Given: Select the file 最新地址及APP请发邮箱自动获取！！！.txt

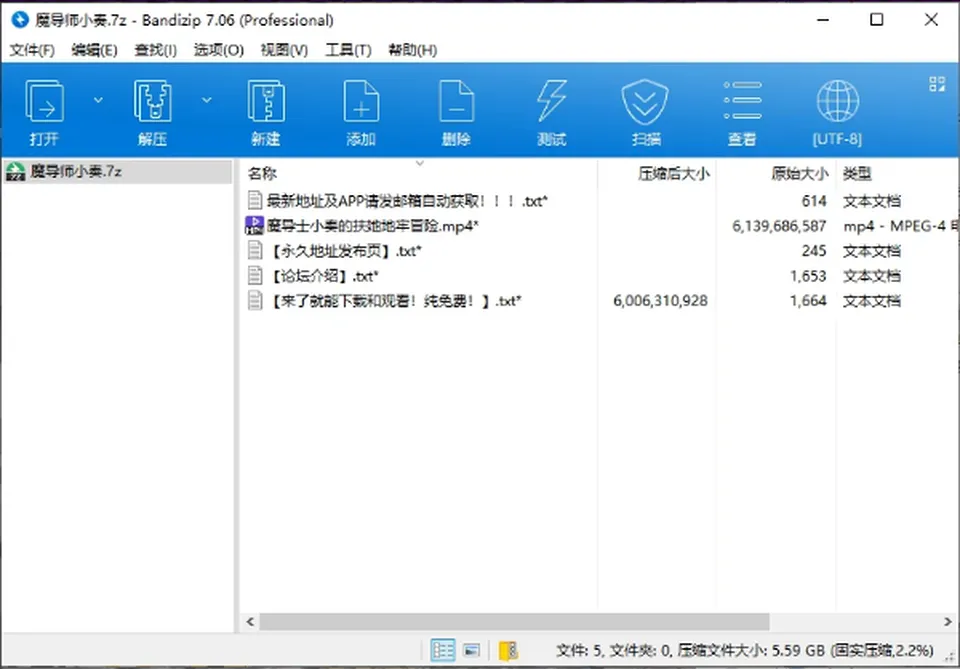Looking at the screenshot, I should tap(407, 201).
